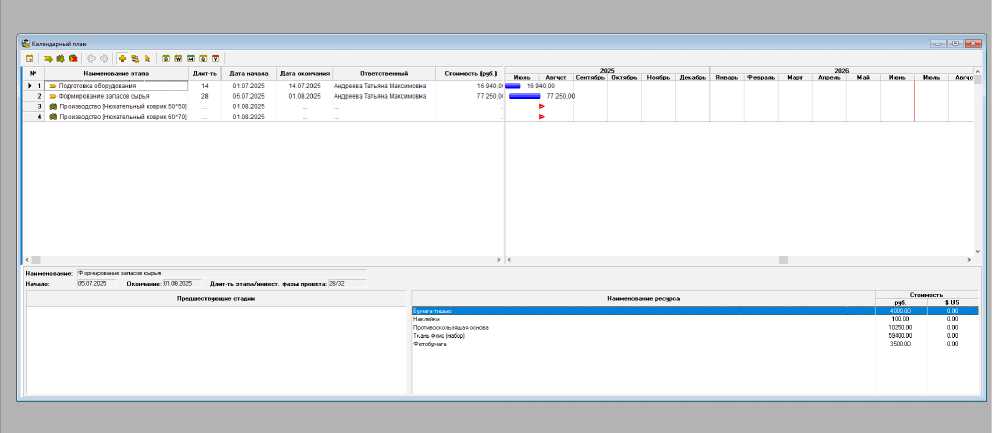Click duration cell 28
The image size is (993, 433).
(205, 96)
